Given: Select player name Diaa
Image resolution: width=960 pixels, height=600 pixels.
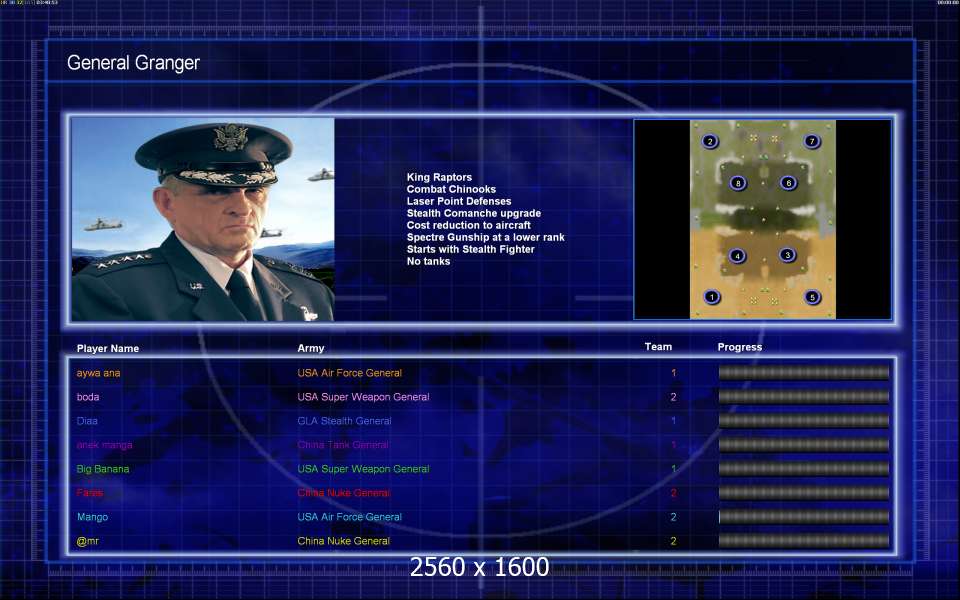Looking at the screenshot, I should coord(87,421).
